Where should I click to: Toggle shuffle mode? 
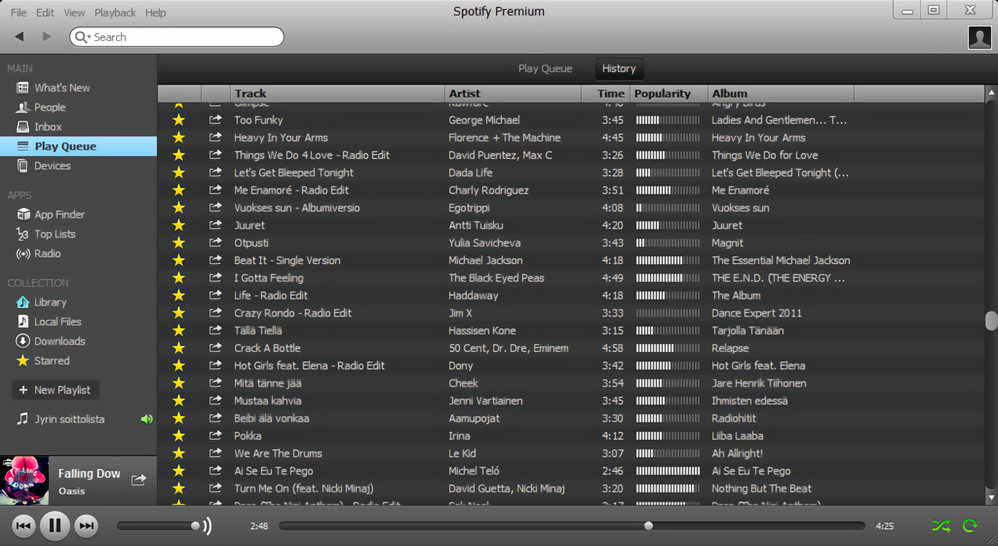click(941, 526)
